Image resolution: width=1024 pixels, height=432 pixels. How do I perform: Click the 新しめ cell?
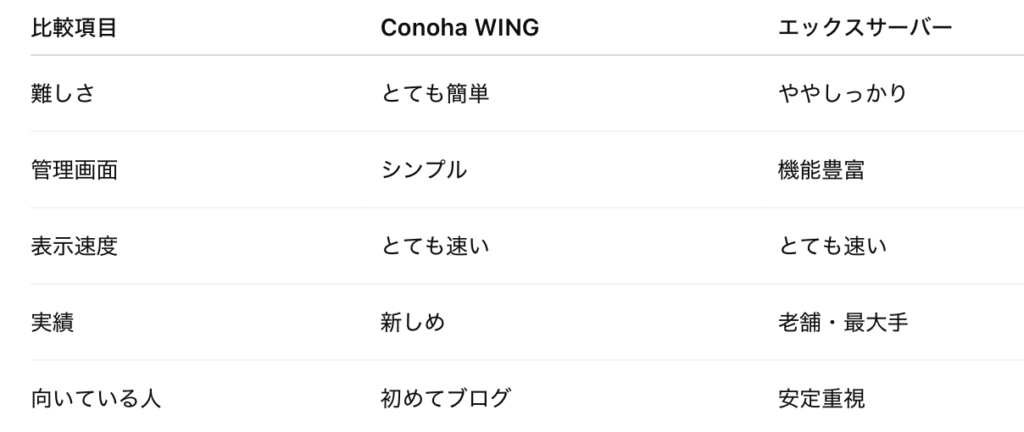(413, 322)
